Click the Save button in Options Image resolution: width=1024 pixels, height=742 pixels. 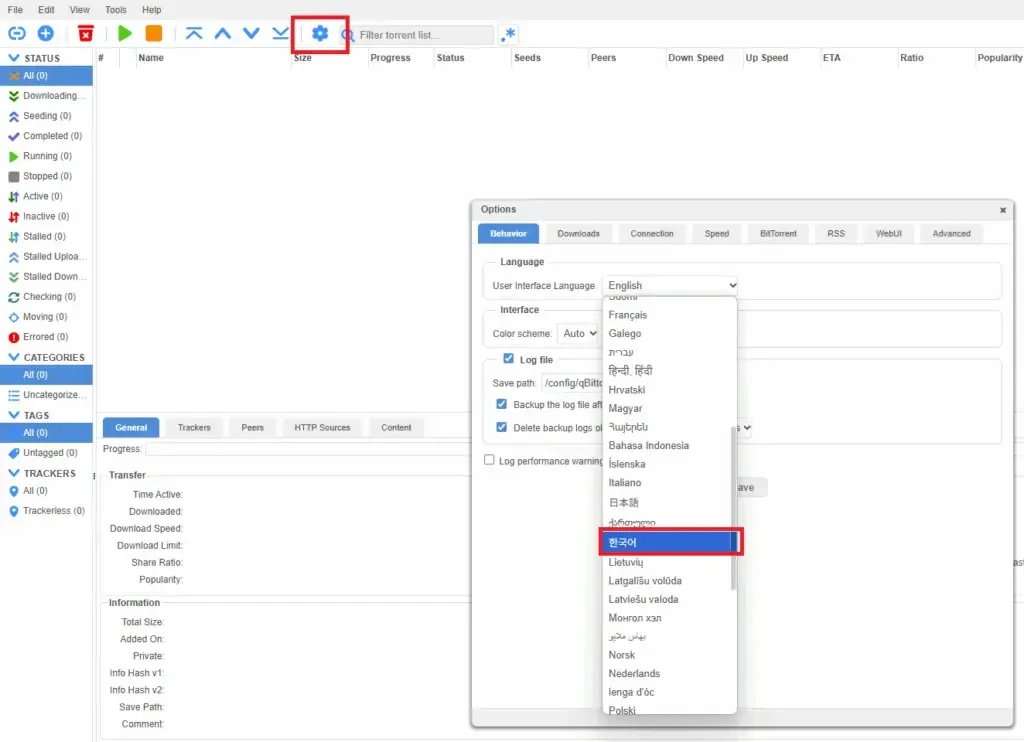pos(744,486)
